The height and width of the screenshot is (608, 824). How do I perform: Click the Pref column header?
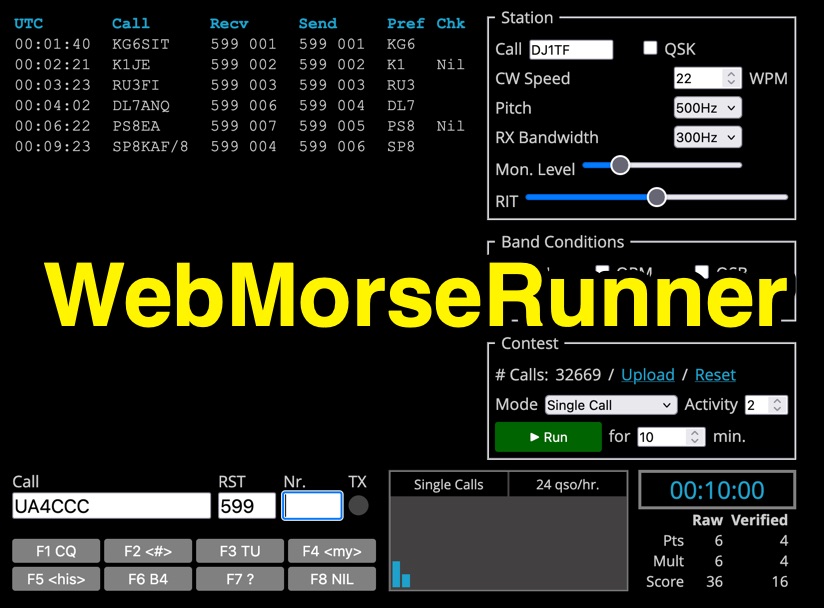[x=406, y=24]
